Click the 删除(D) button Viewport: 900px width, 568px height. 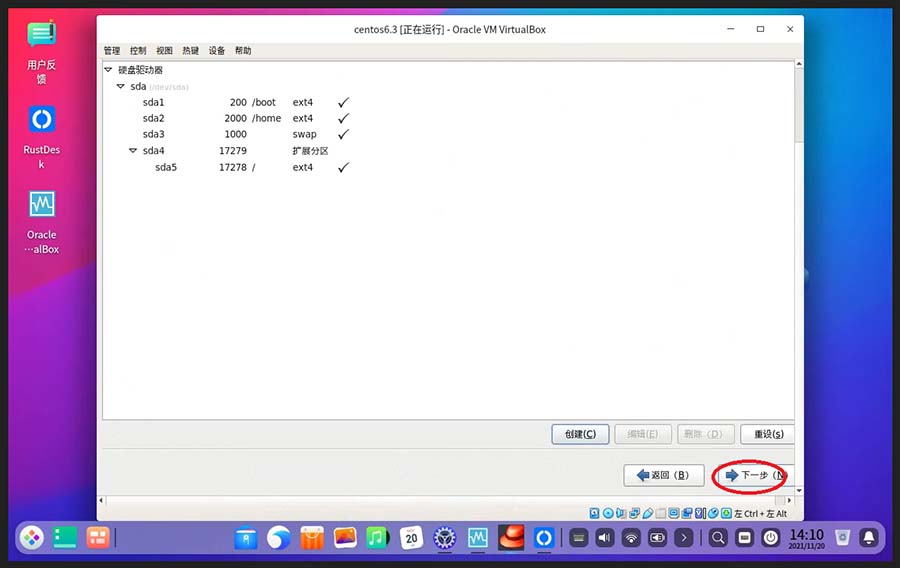point(705,434)
